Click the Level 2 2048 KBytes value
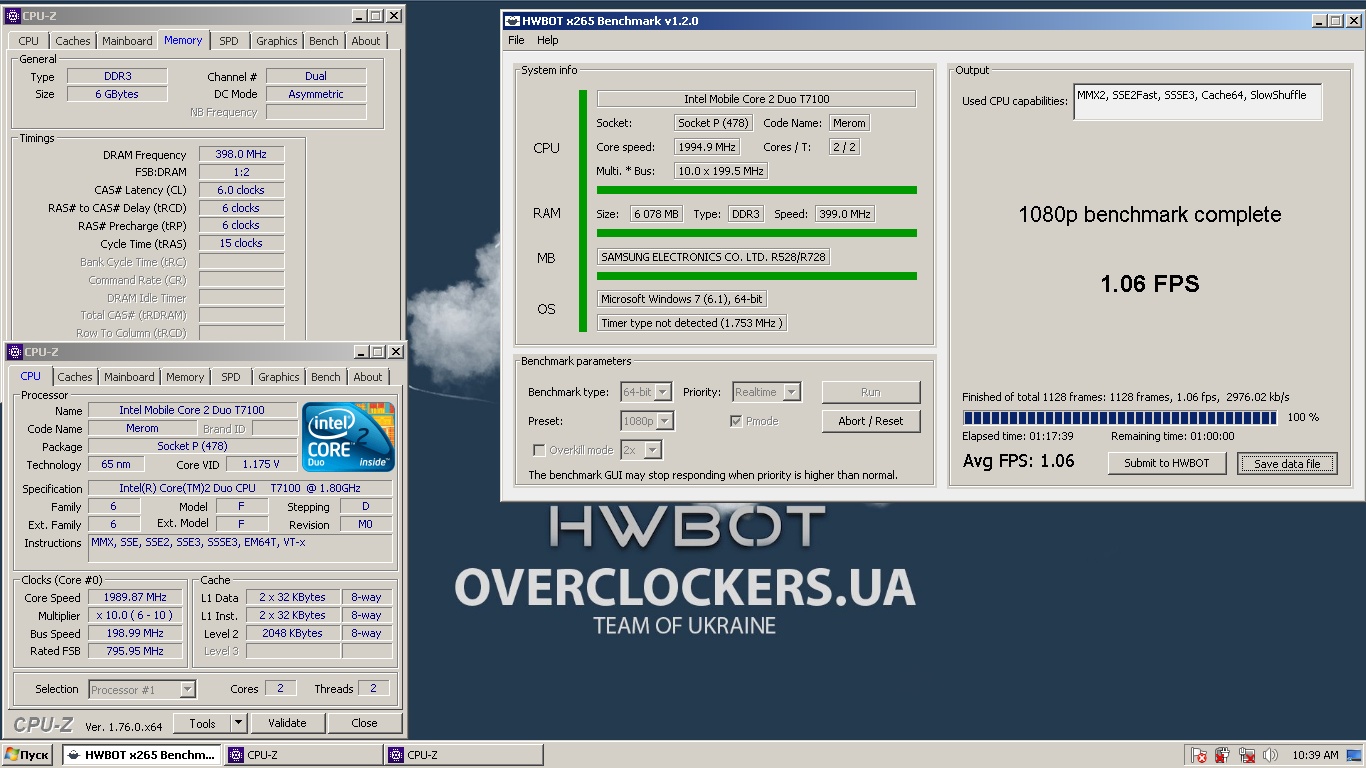This screenshot has height=768, width=1366. click(x=292, y=633)
